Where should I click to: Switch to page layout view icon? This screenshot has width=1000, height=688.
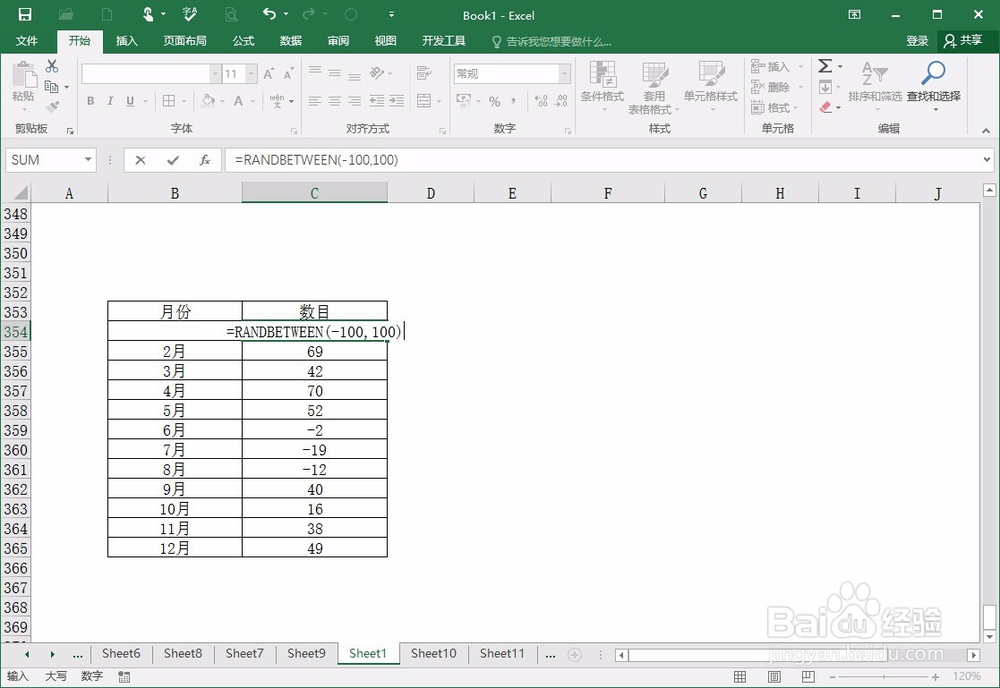pyautogui.click(x=774, y=677)
